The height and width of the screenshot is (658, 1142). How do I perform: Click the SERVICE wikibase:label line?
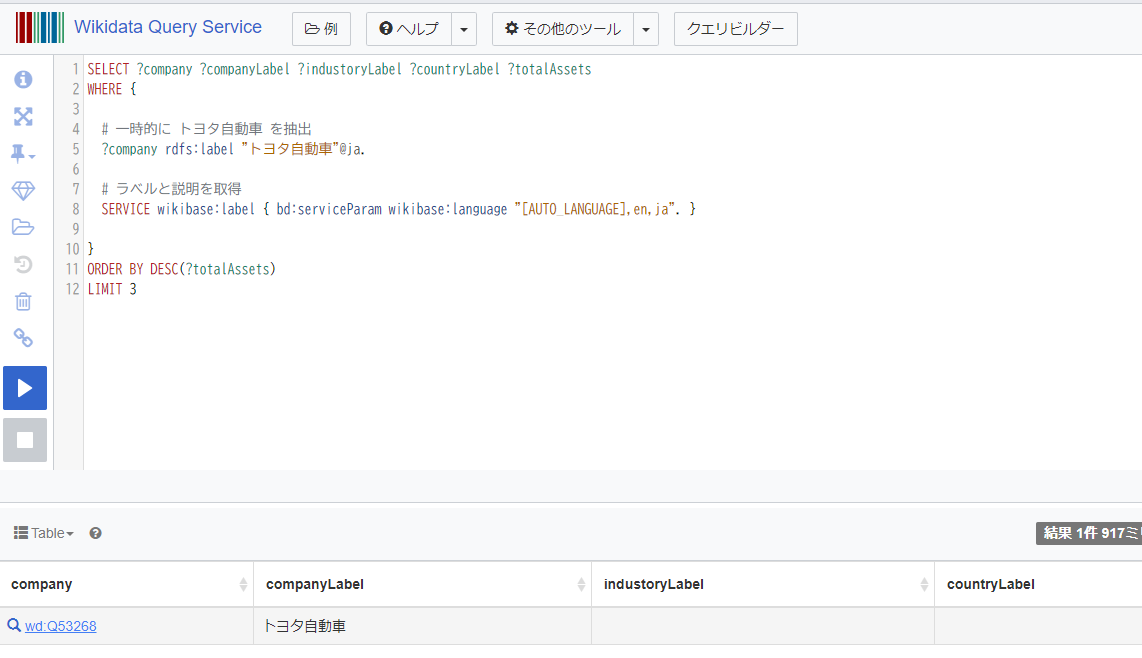(398, 210)
